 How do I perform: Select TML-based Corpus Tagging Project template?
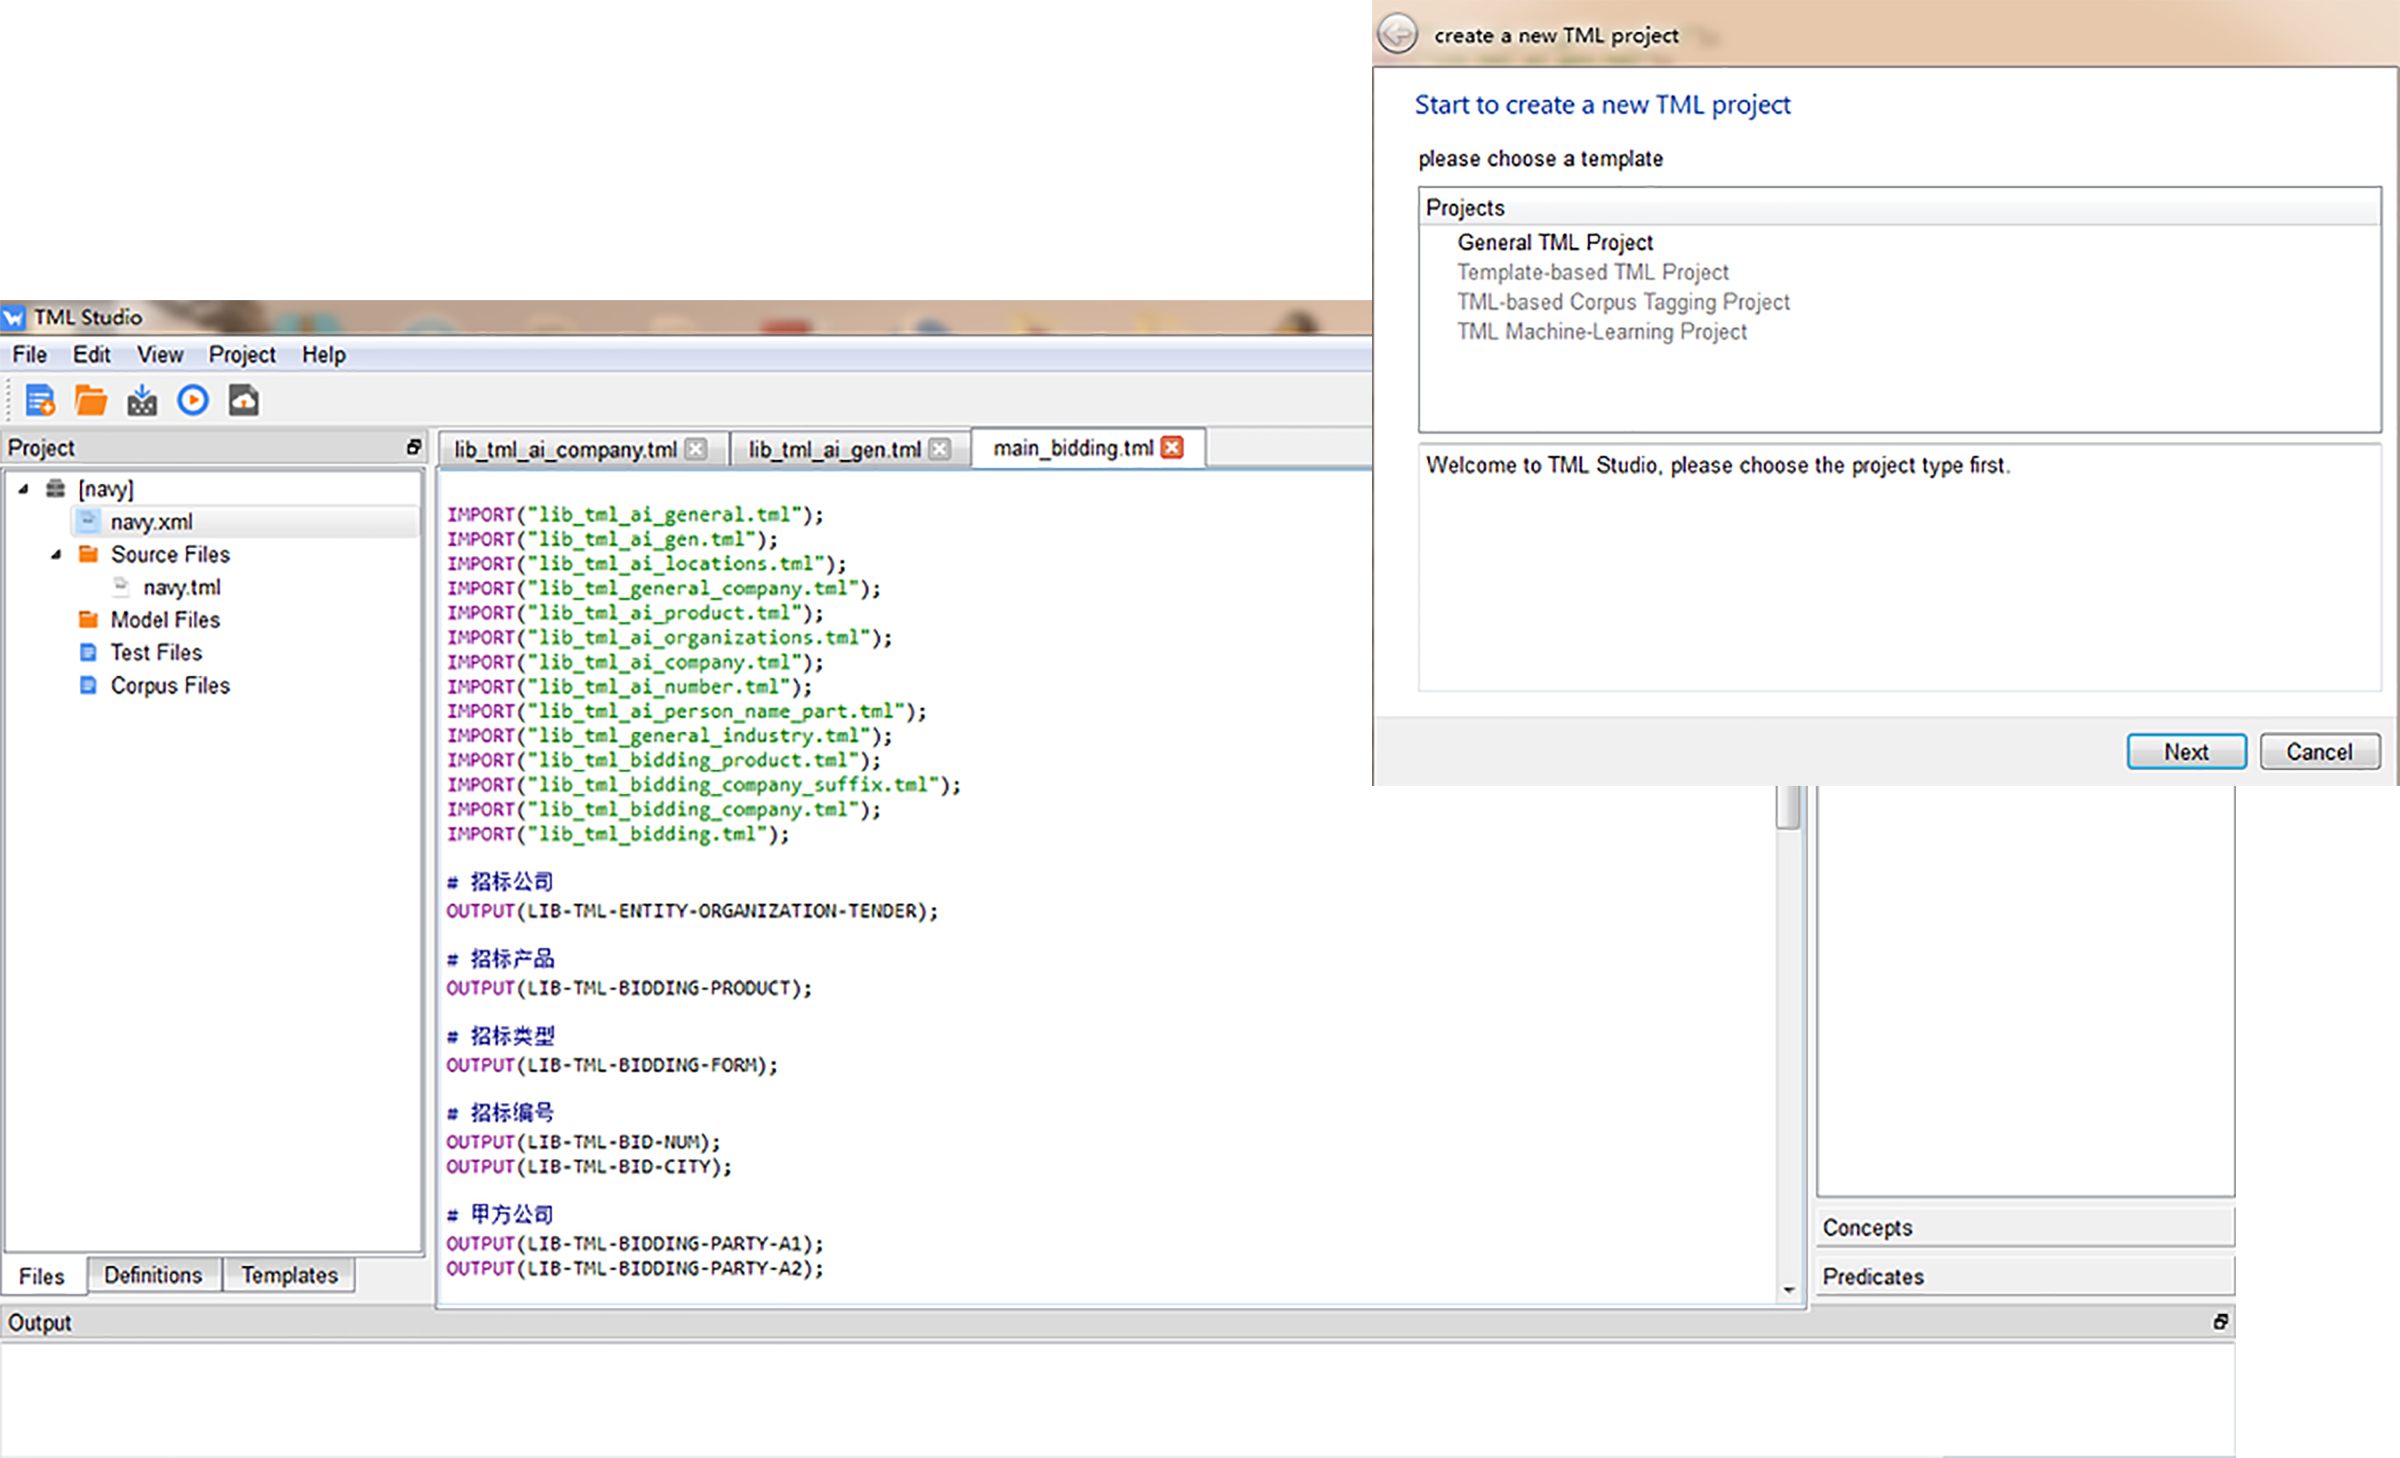(x=1623, y=302)
